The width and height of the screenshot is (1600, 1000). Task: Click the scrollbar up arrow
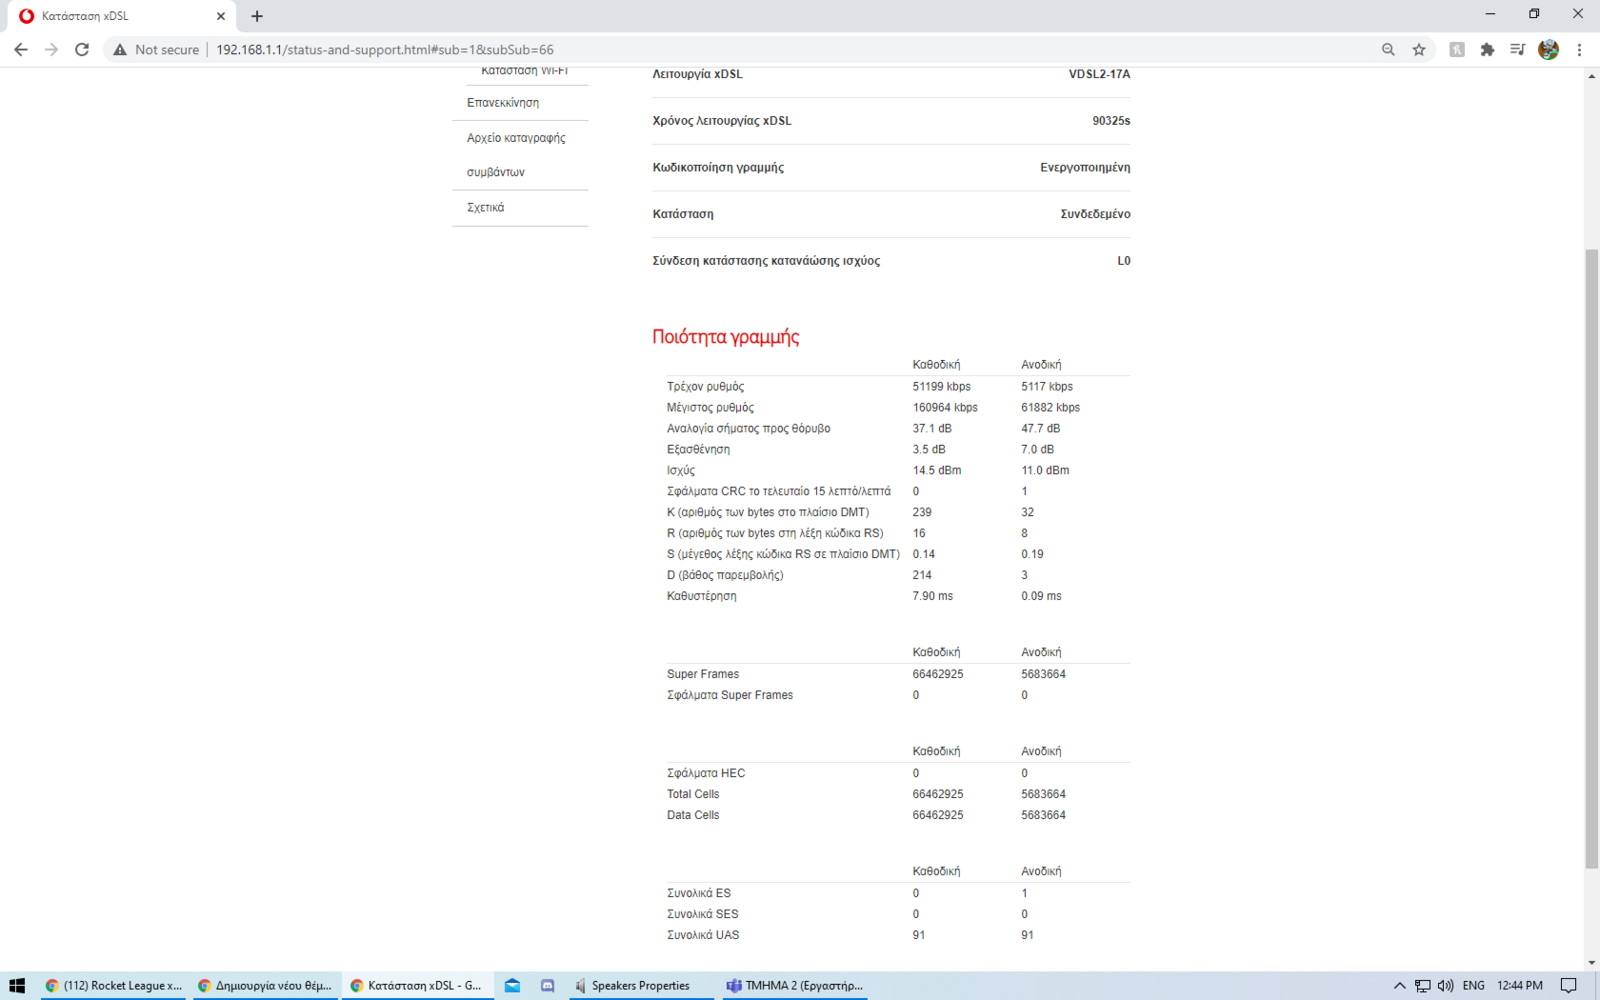1592,76
